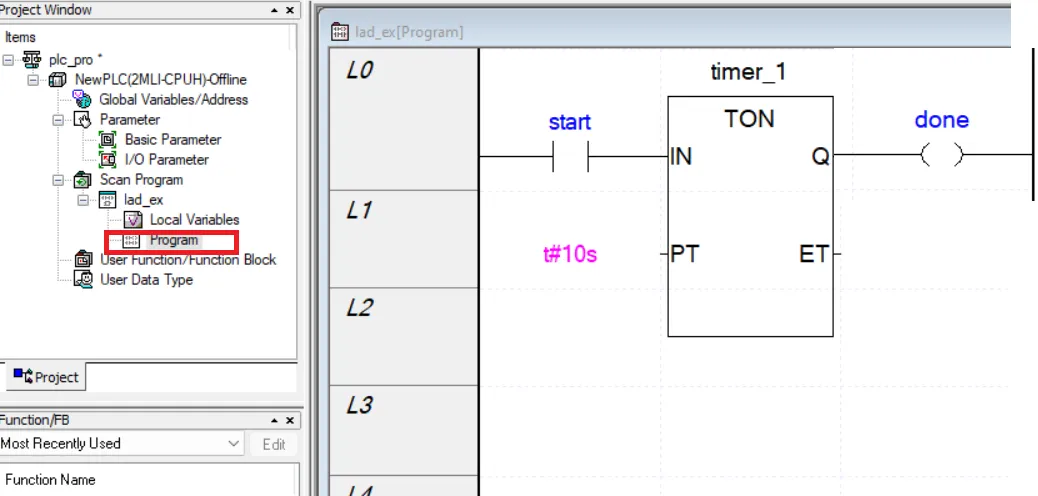Select rung label L1
The width and height of the screenshot is (1038, 496).
[359, 211]
